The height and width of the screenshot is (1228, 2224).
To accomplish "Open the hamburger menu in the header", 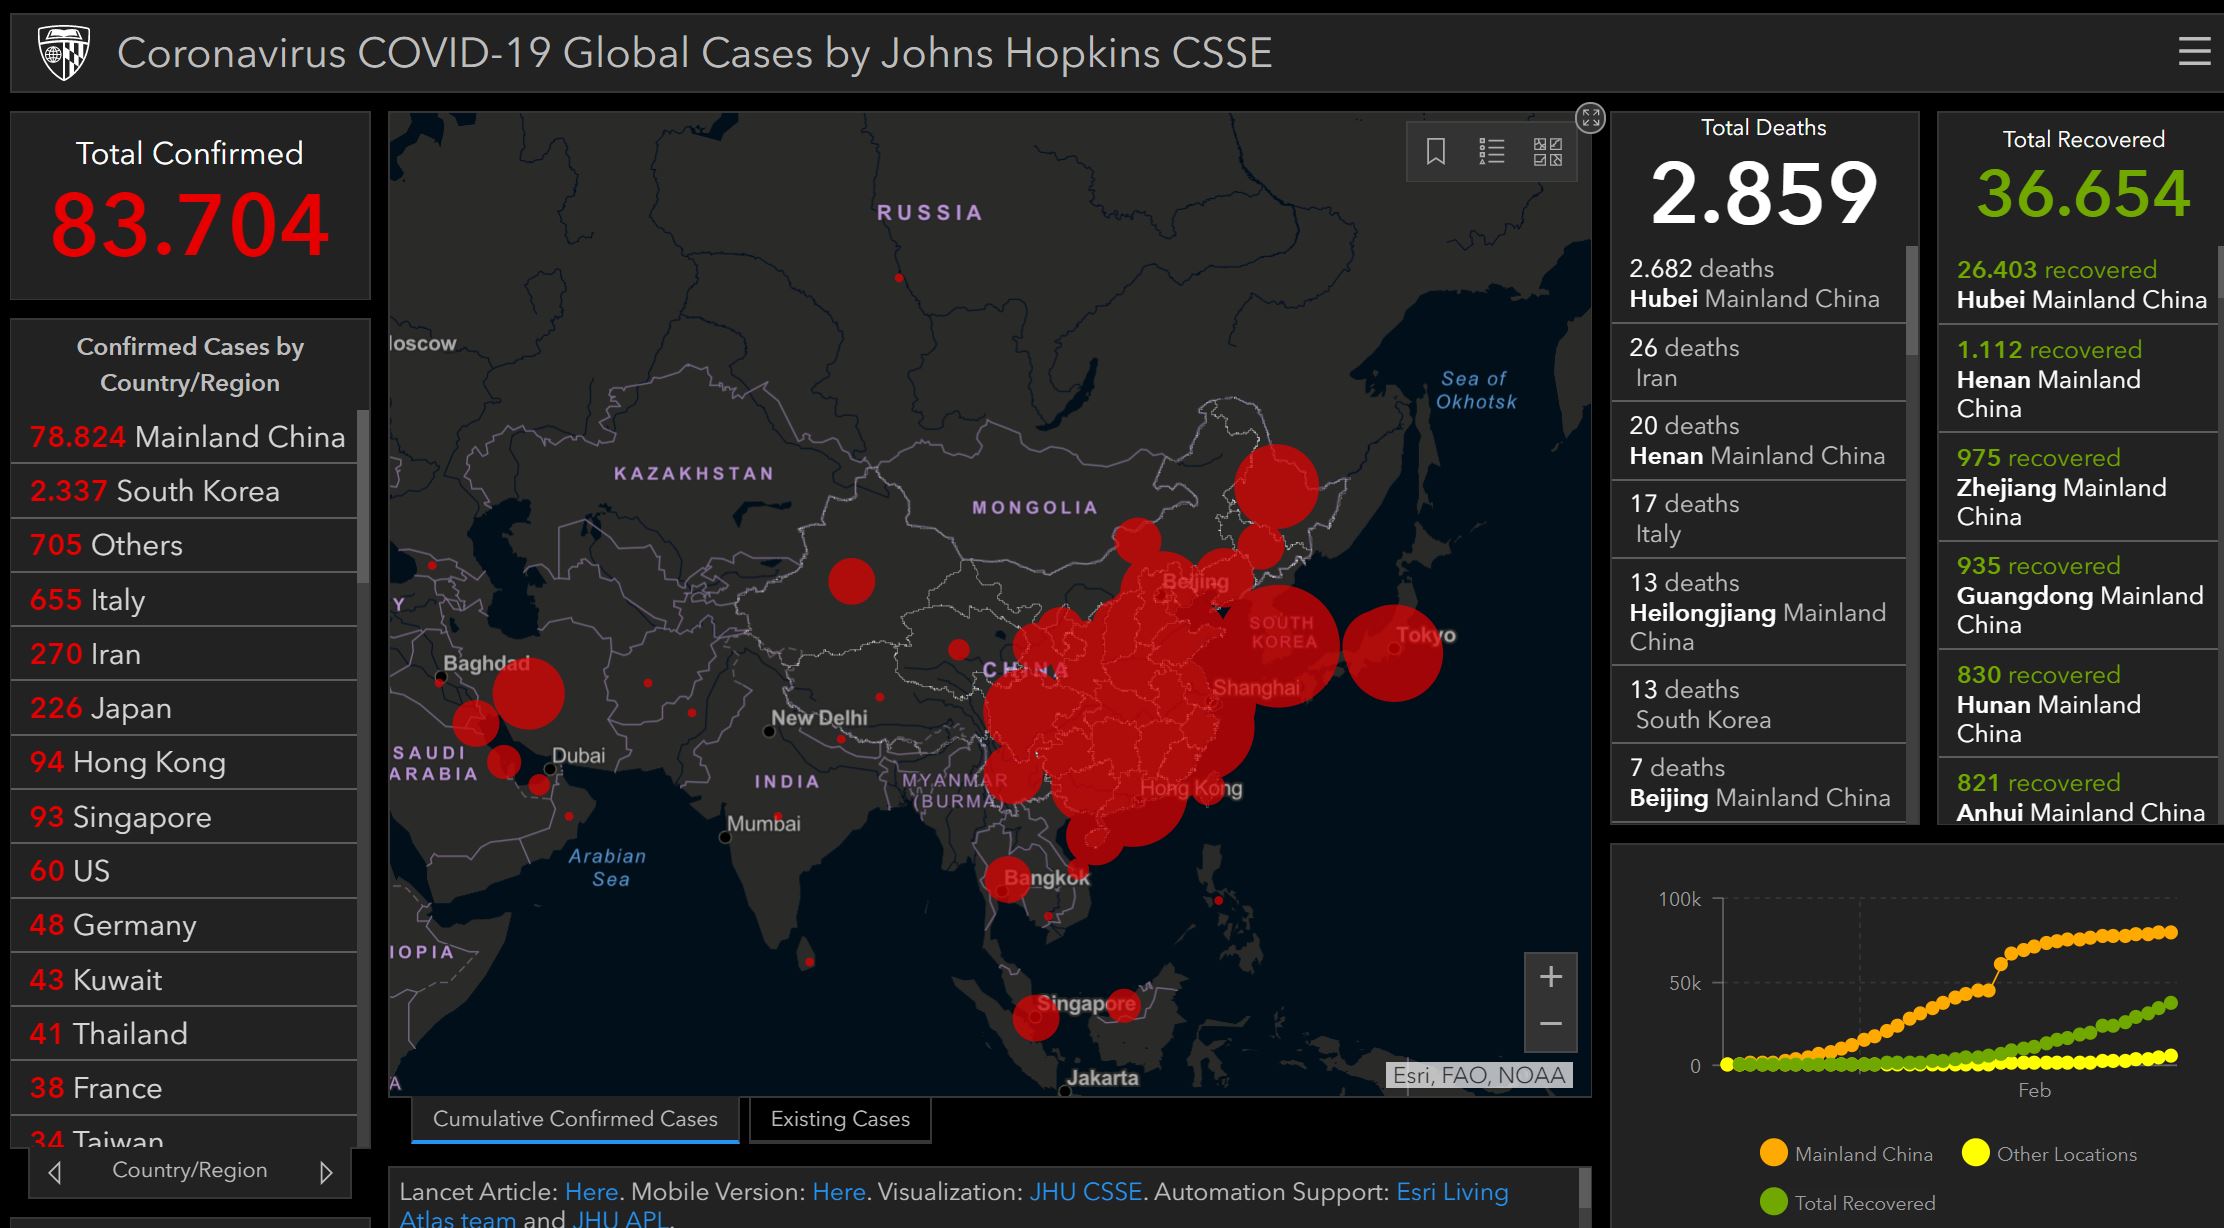I will [2194, 52].
